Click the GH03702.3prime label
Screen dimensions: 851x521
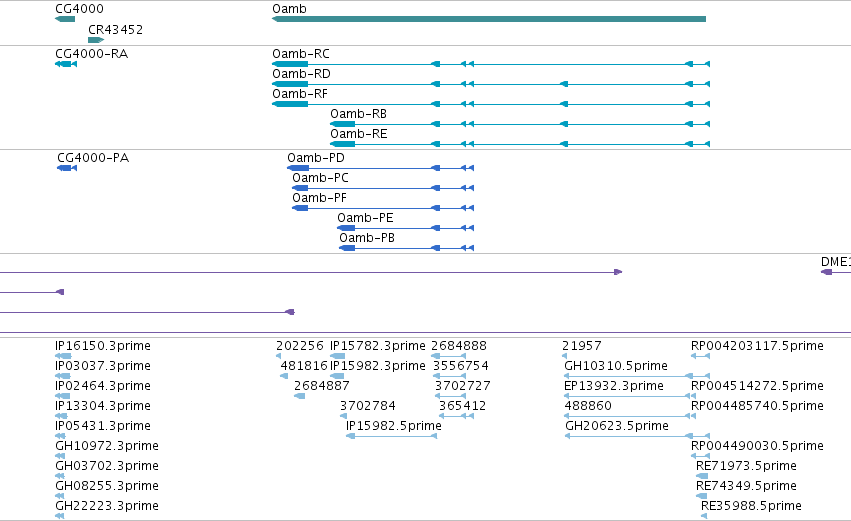(x=107, y=466)
